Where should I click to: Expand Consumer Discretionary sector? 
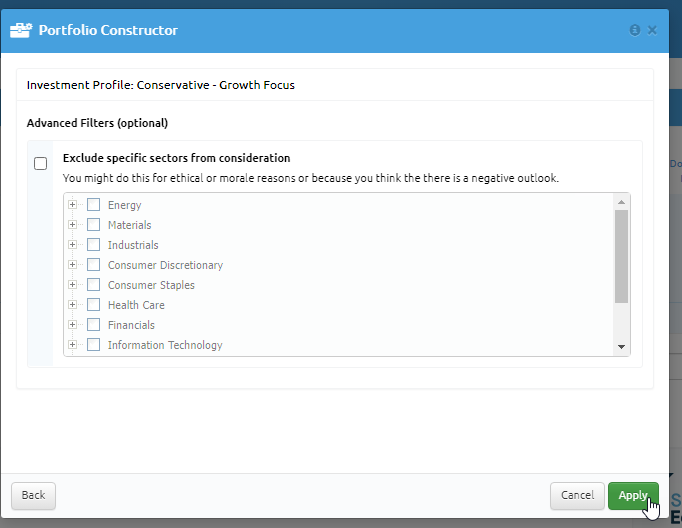point(73,264)
